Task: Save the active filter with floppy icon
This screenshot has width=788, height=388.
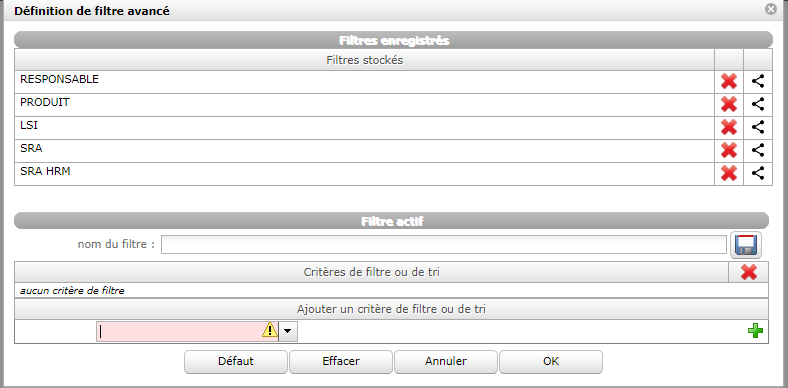Action: (746, 245)
